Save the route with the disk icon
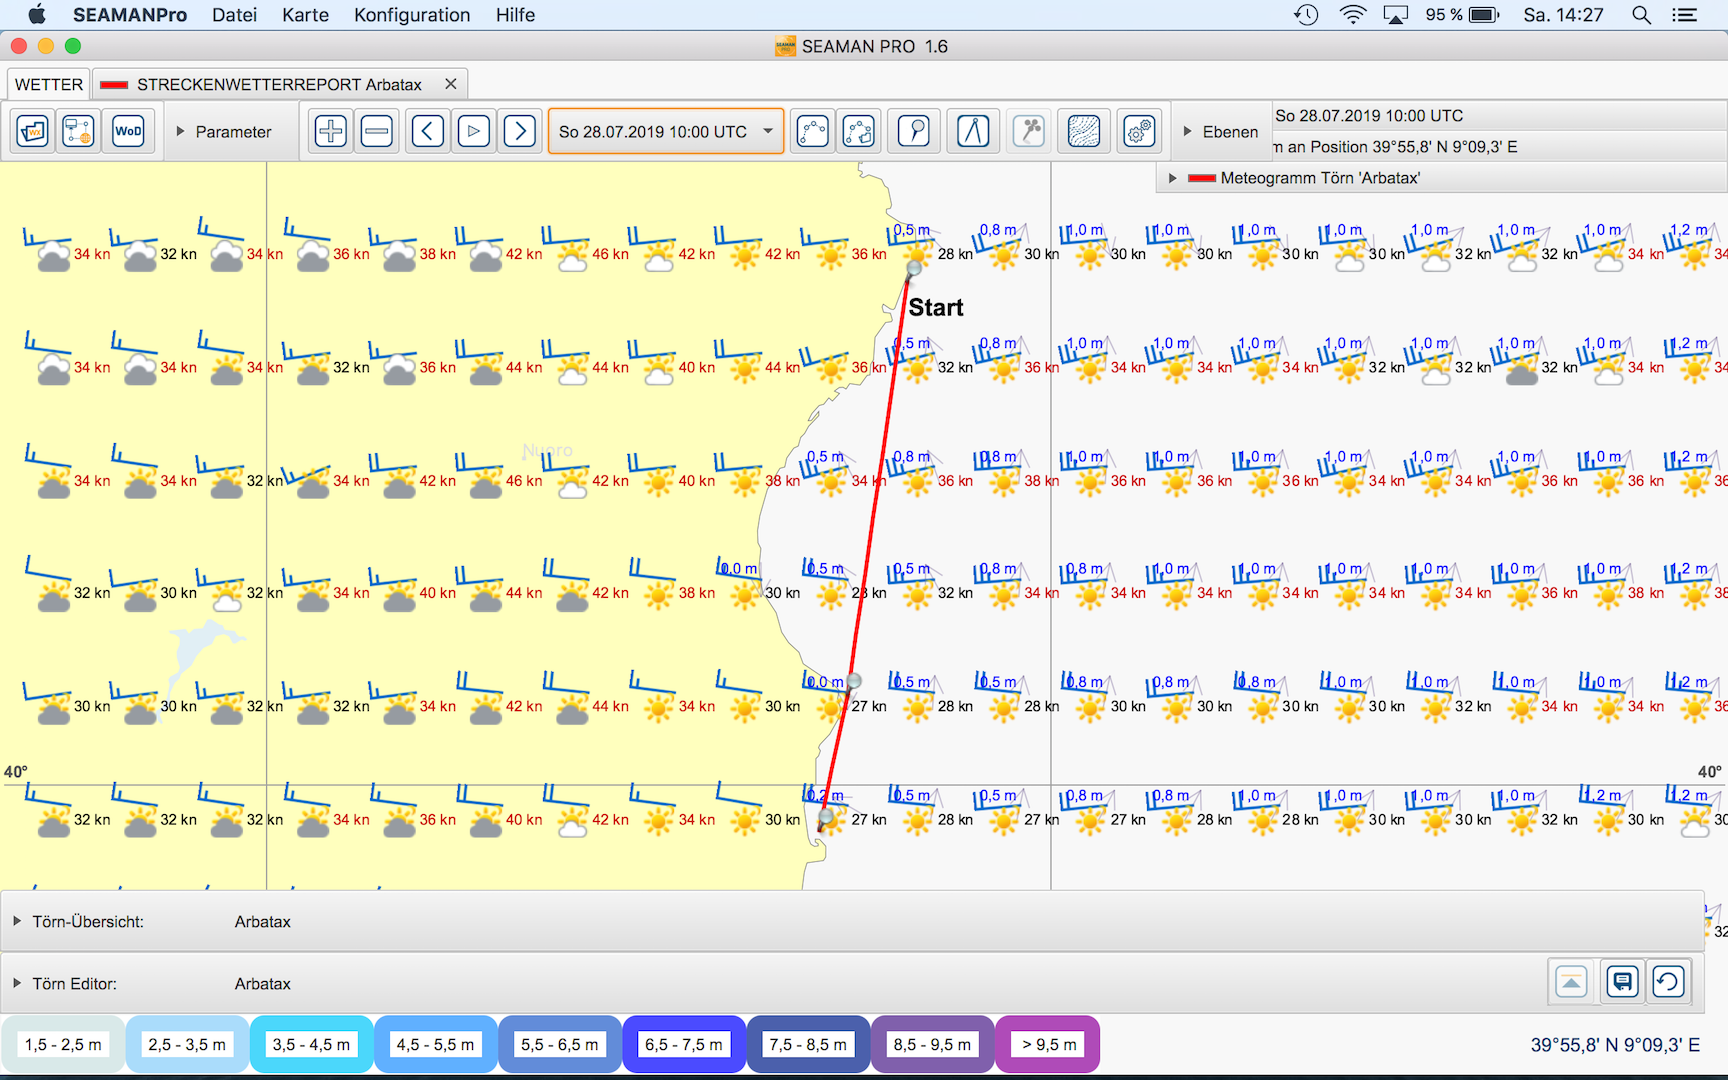 tap(1622, 982)
